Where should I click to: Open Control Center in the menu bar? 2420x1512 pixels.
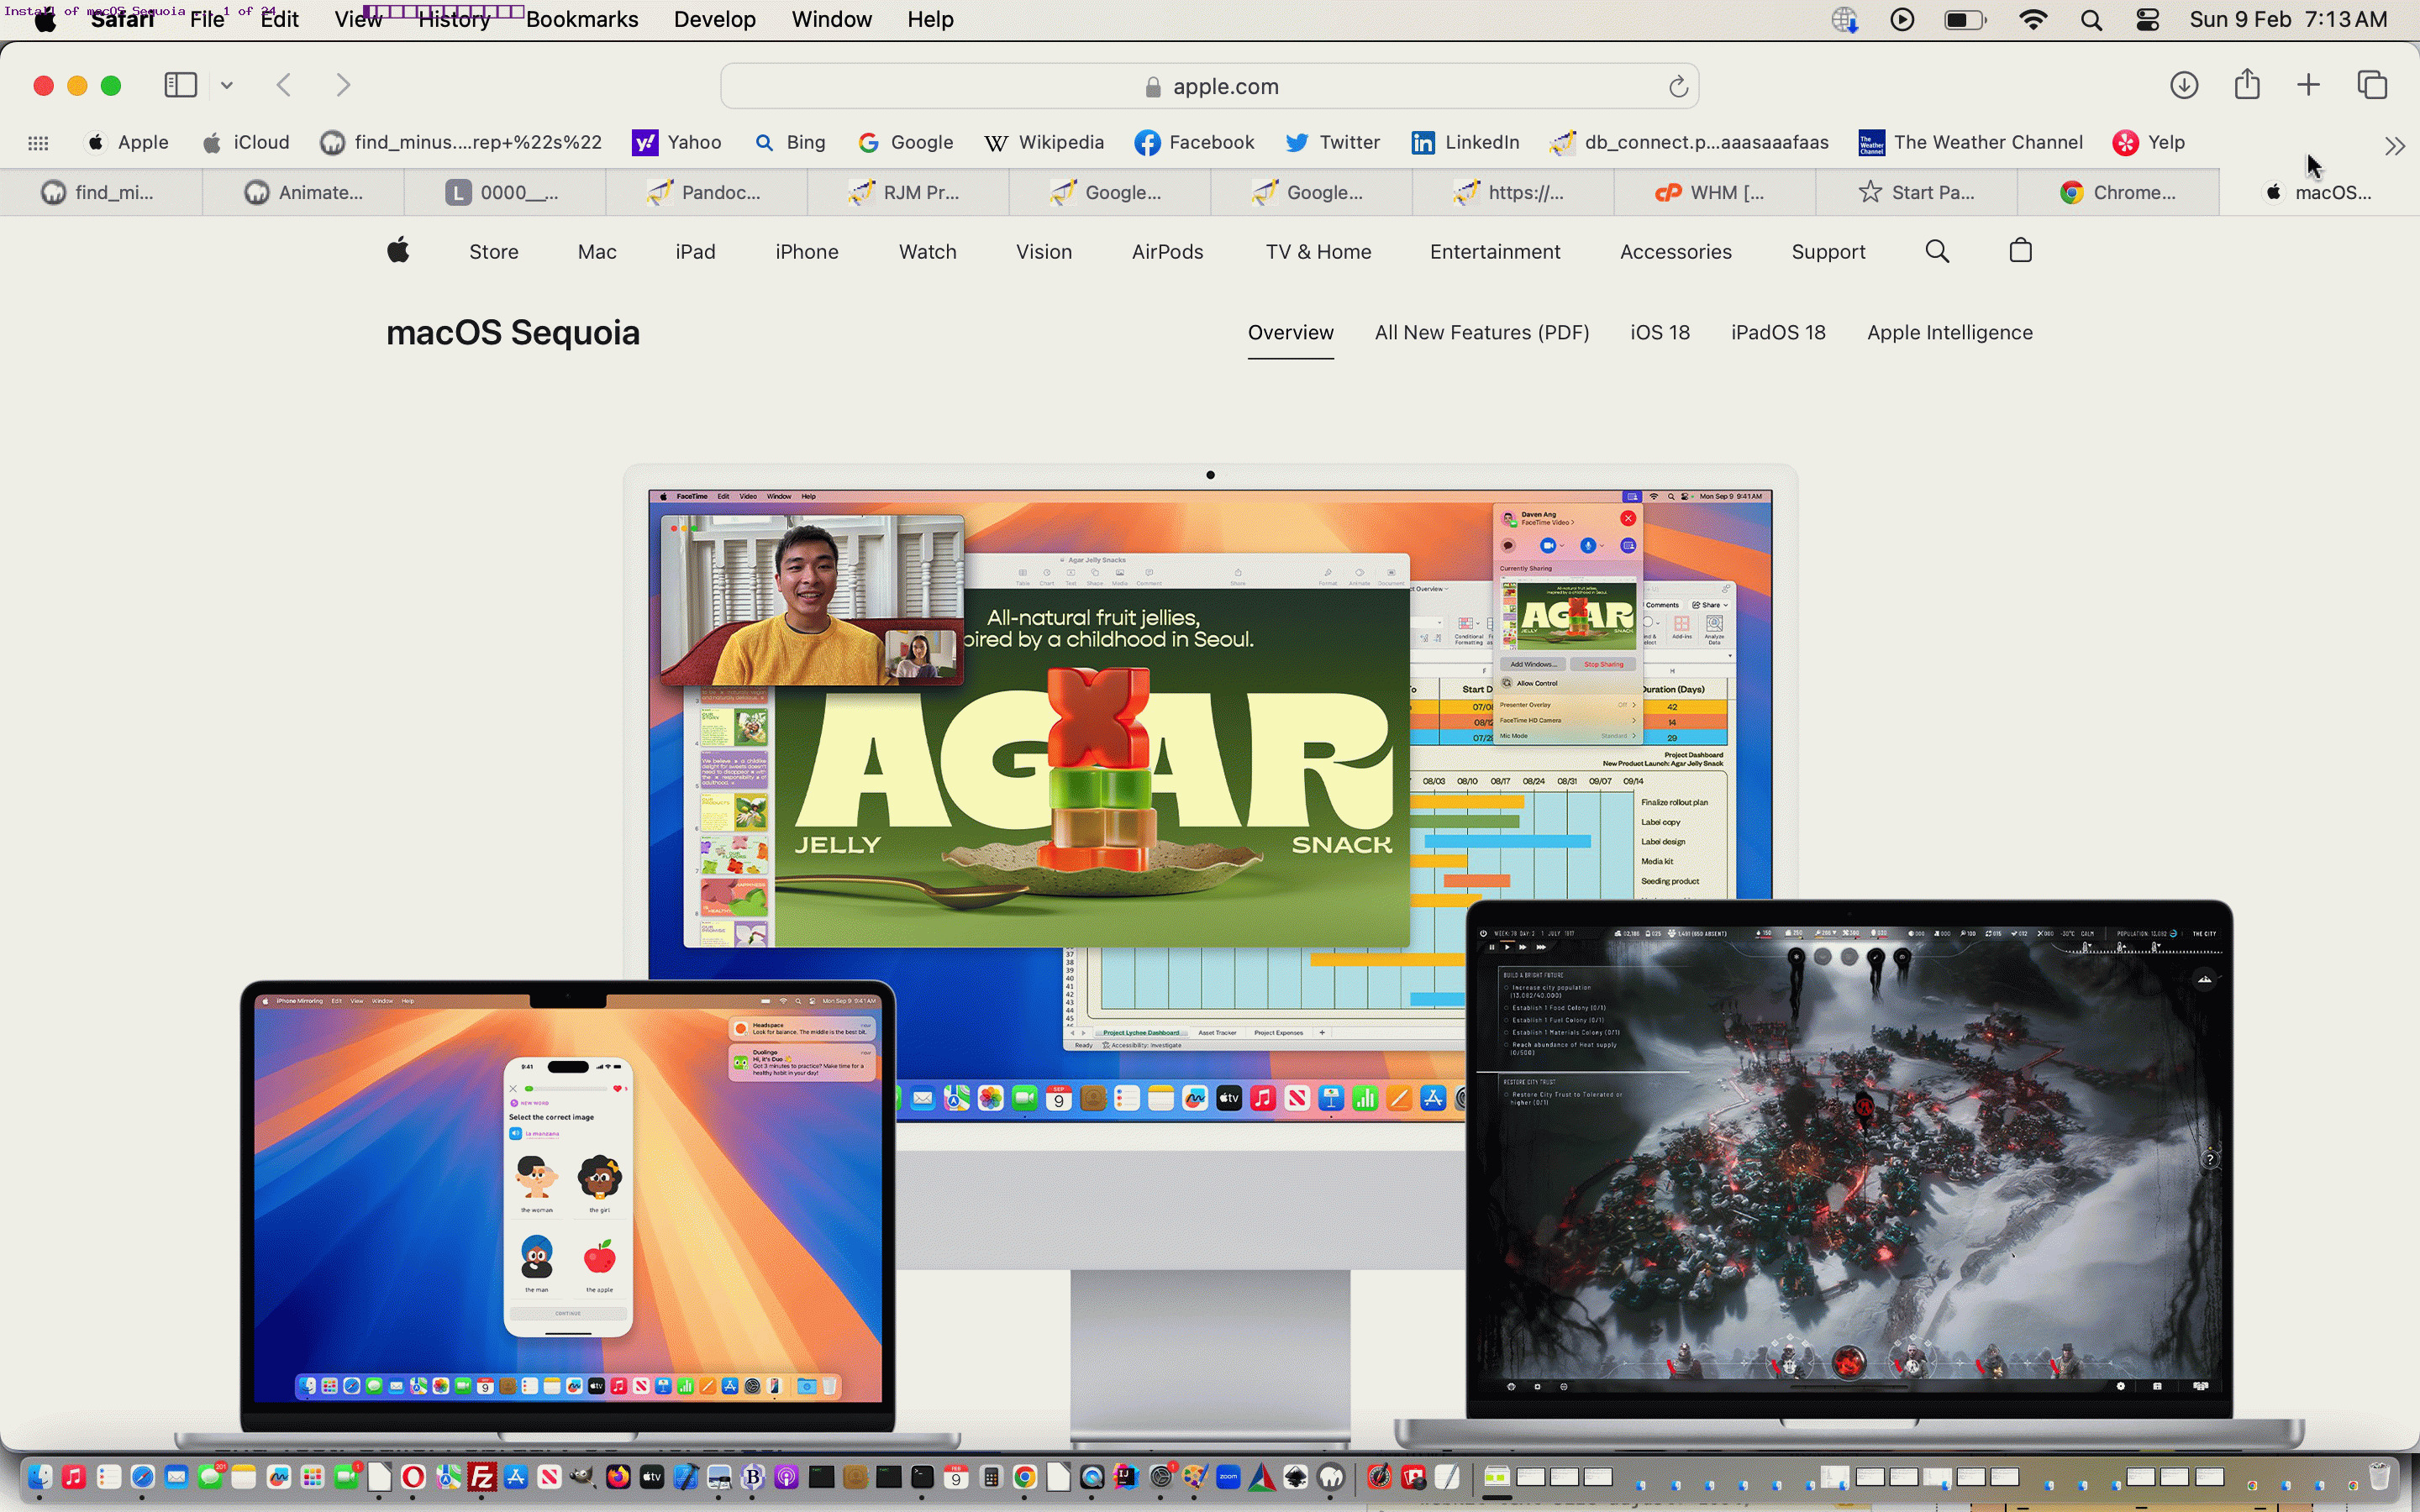[2147, 20]
